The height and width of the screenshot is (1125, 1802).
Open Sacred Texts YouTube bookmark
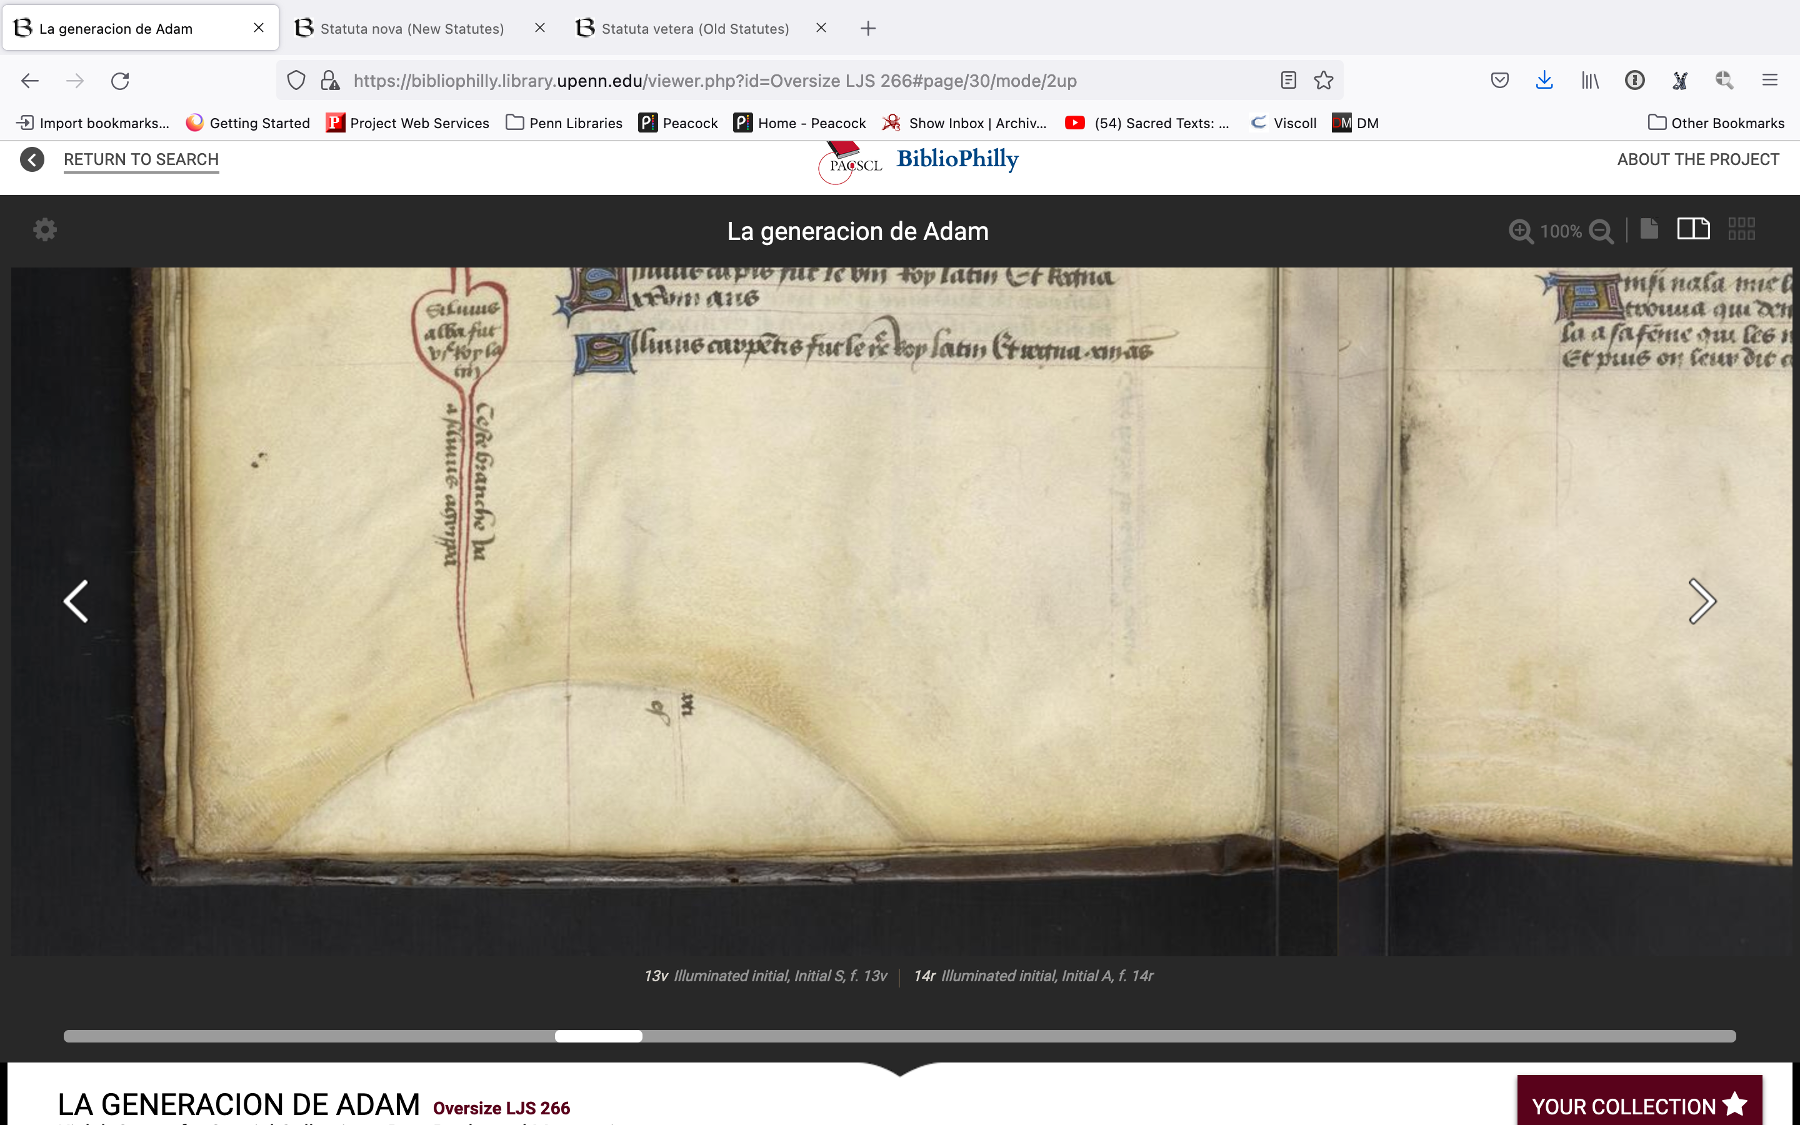click(1147, 123)
